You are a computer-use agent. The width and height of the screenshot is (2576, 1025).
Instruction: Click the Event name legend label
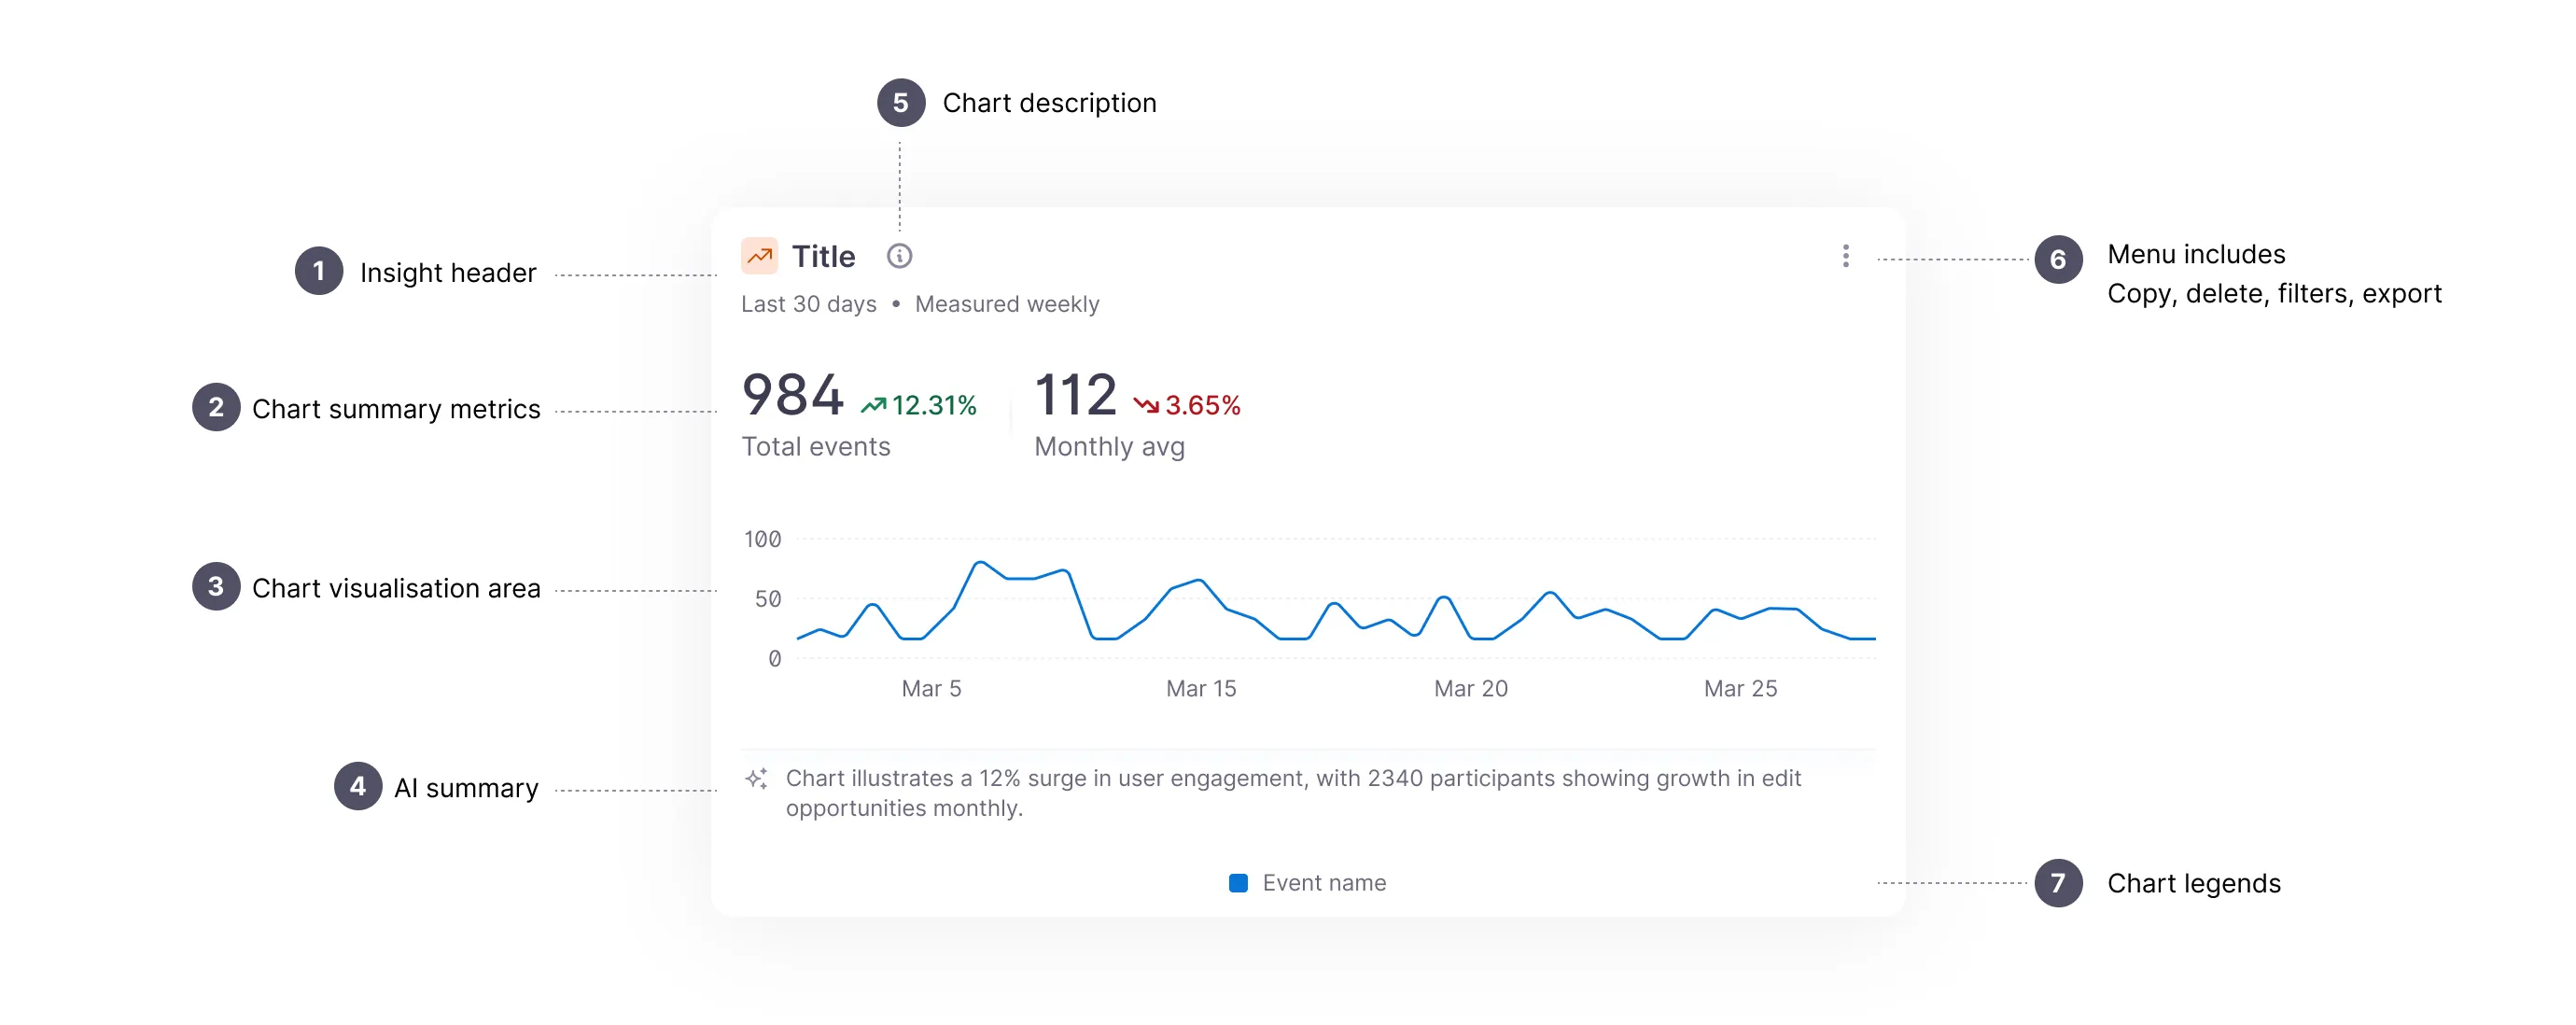click(x=1324, y=883)
